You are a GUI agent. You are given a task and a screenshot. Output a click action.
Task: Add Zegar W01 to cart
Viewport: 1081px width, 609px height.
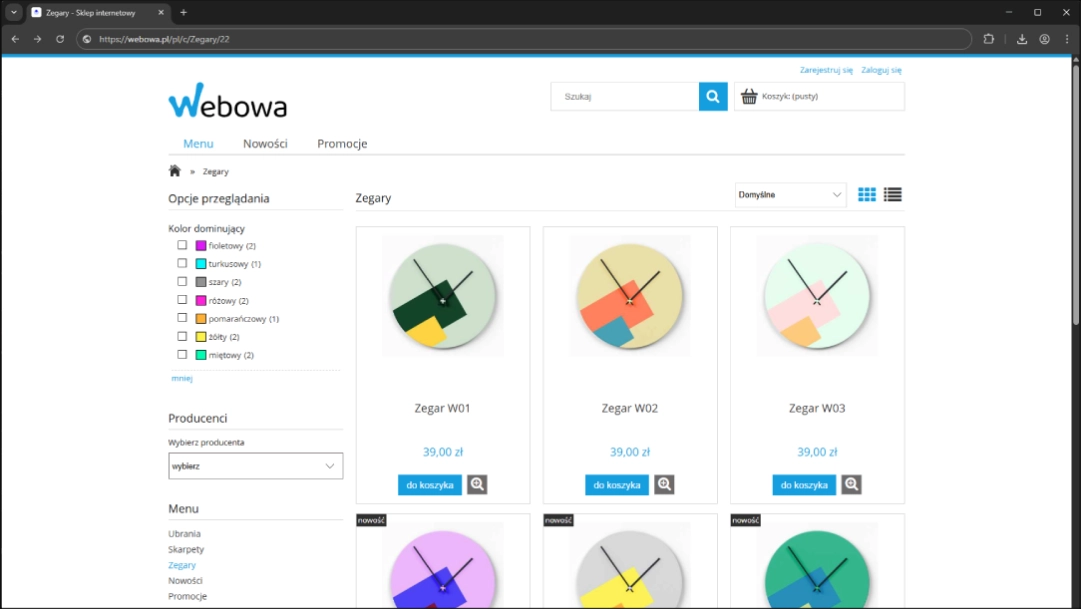click(x=429, y=485)
